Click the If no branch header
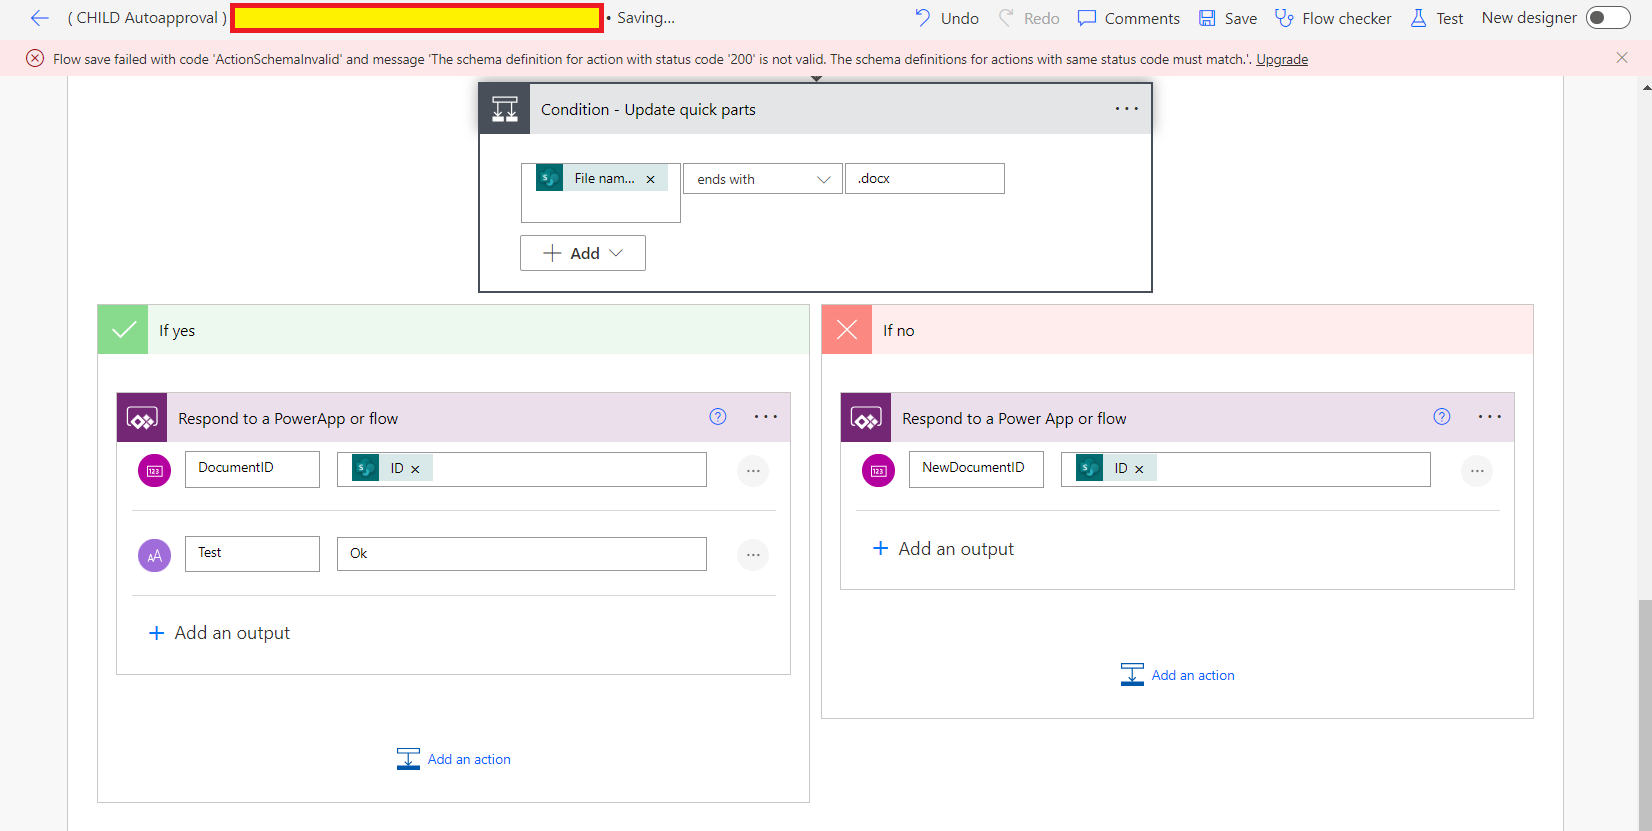This screenshot has height=831, width=1652. [x=1177, y=330]
